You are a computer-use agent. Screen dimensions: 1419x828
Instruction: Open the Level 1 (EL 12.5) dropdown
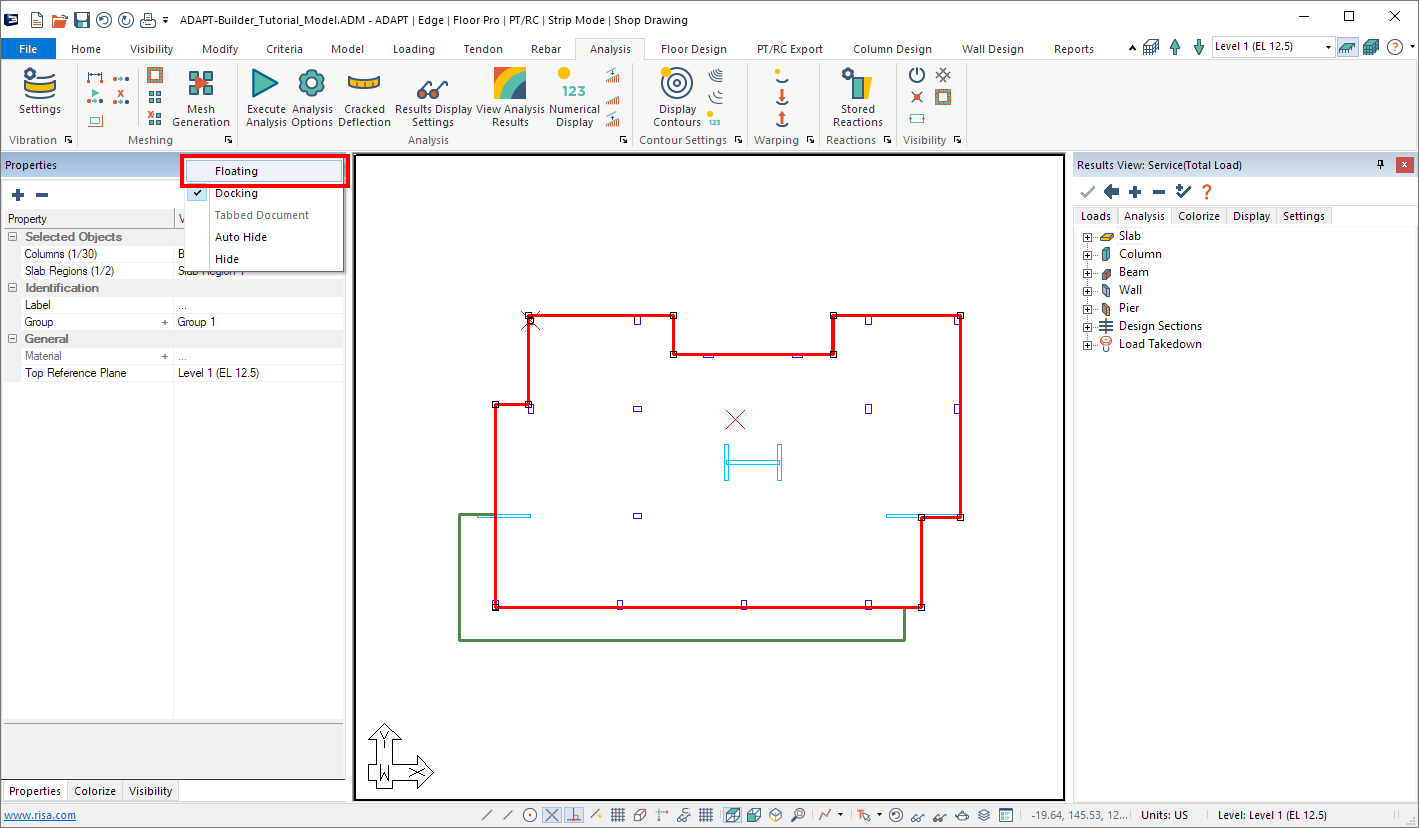tap(1328, 47)
